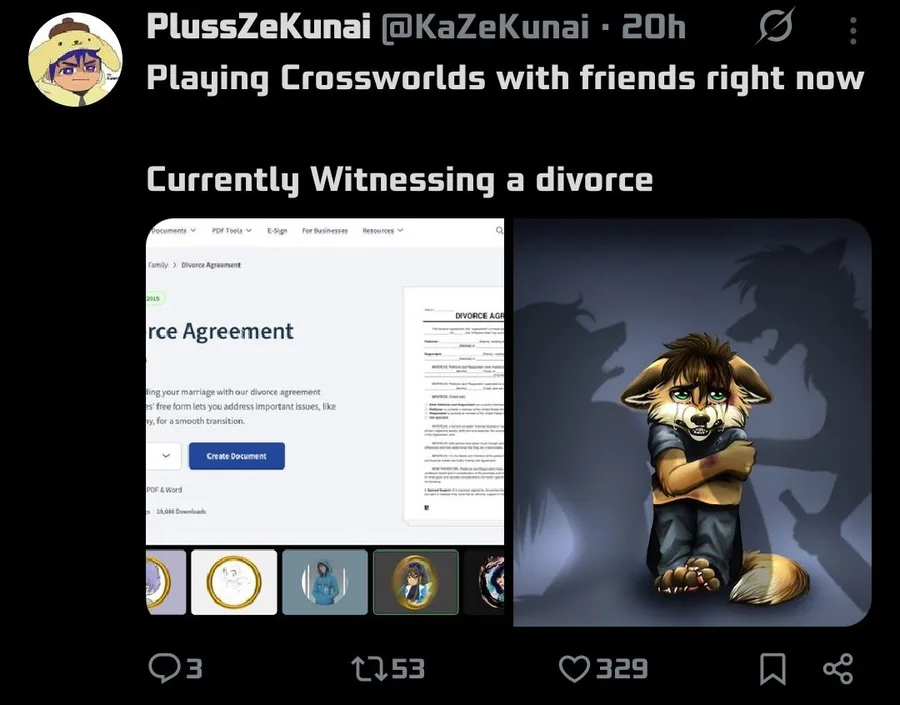This screenshot has width=900, height=705.
Task: Select the E-Sign menu item
Action: (277, 230)
